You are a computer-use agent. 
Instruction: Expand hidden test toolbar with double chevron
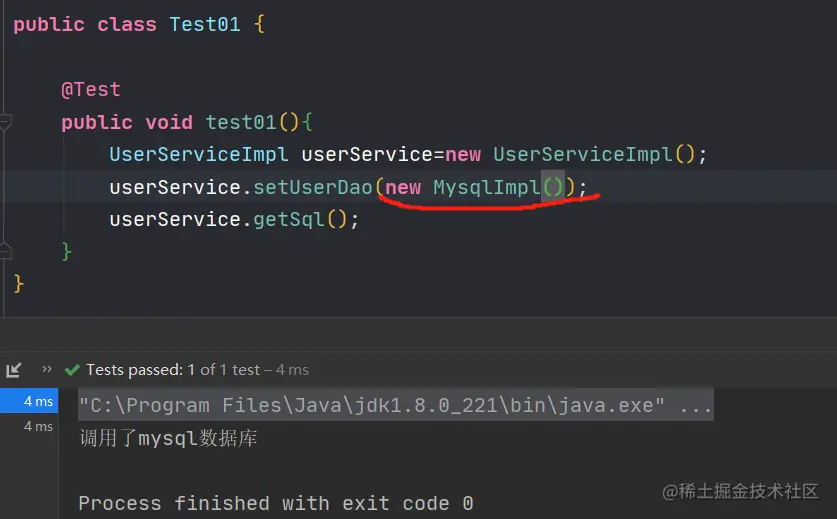tap(47, 369)
